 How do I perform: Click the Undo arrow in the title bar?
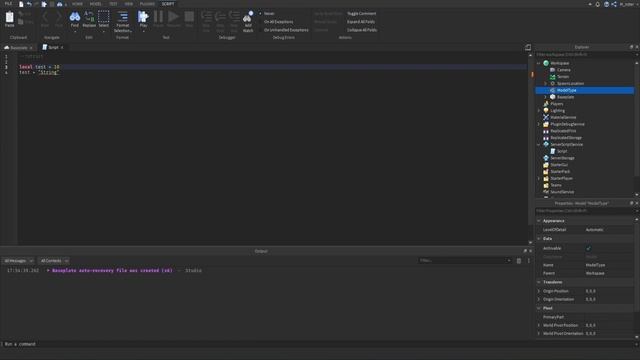29,4
